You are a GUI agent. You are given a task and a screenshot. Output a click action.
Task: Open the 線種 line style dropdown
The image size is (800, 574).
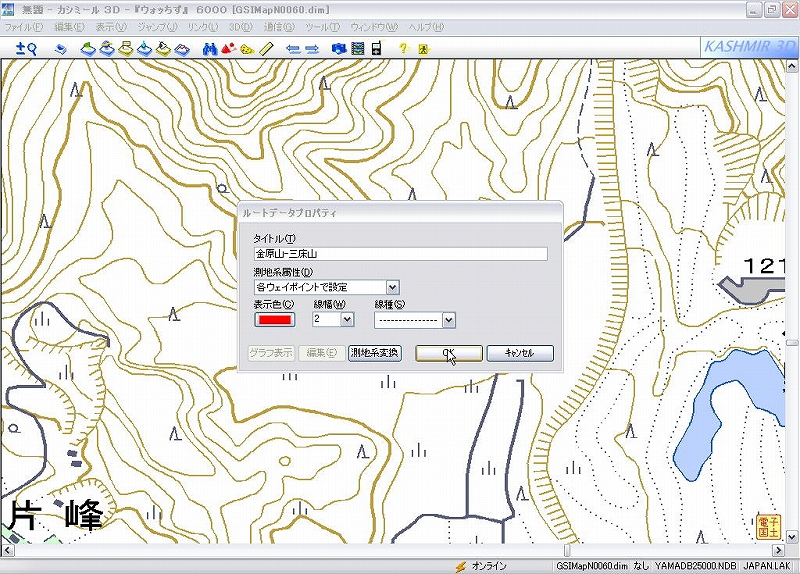448,320
